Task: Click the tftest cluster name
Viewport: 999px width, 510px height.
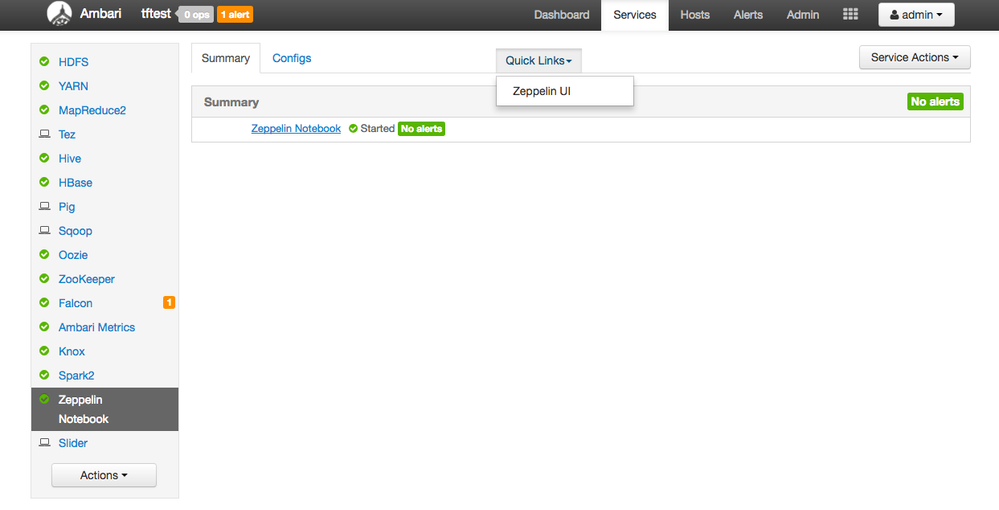Action: click(156, 13)
